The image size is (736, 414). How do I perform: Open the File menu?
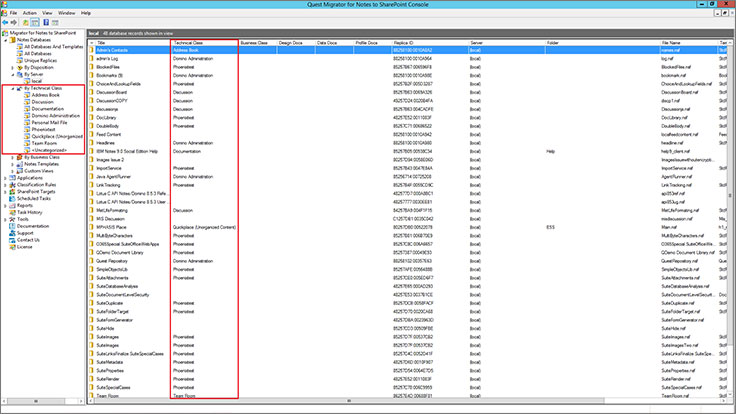13,13
